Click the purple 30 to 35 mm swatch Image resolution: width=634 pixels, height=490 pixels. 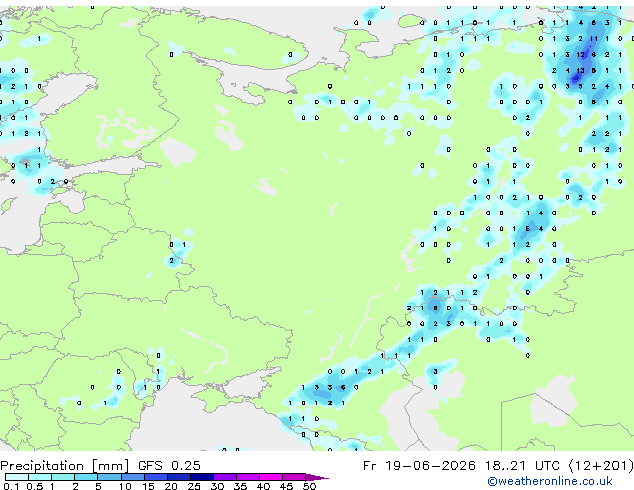click(x=224, y=477)
